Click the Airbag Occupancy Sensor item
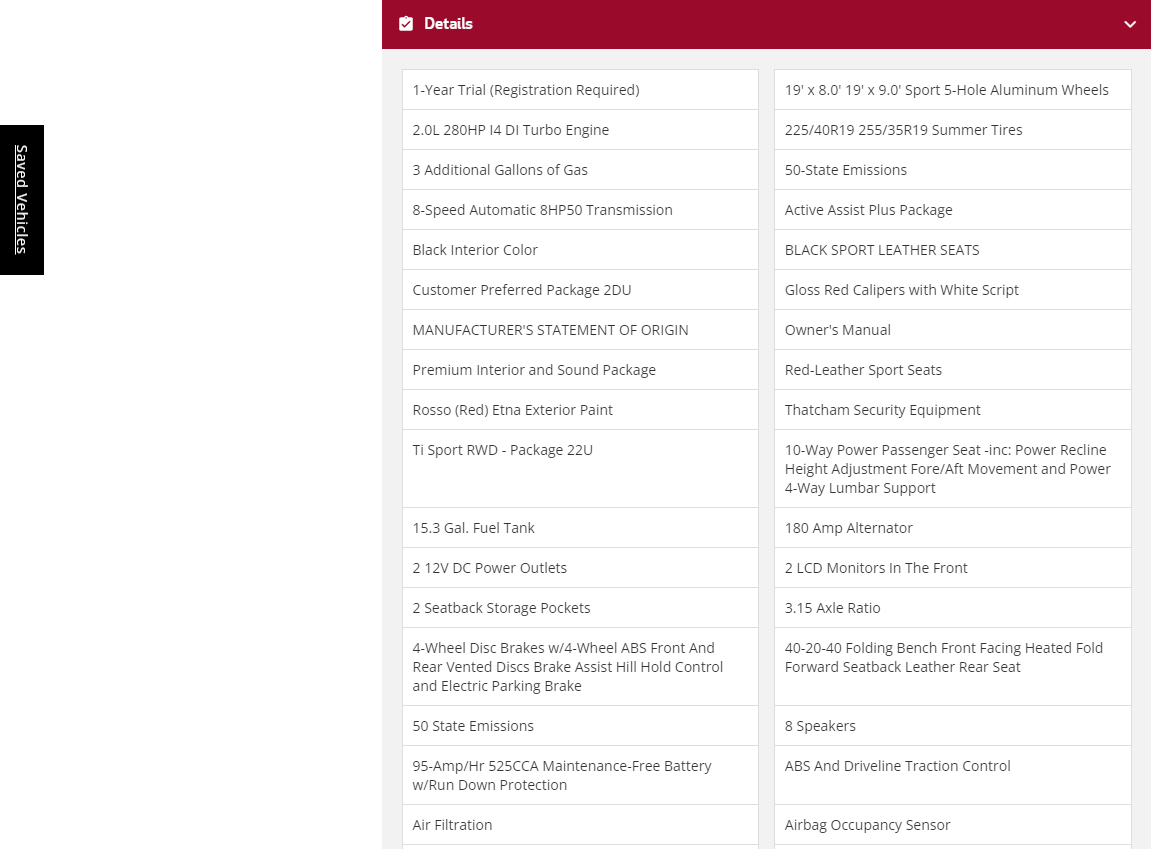 [x=867, y=825]
